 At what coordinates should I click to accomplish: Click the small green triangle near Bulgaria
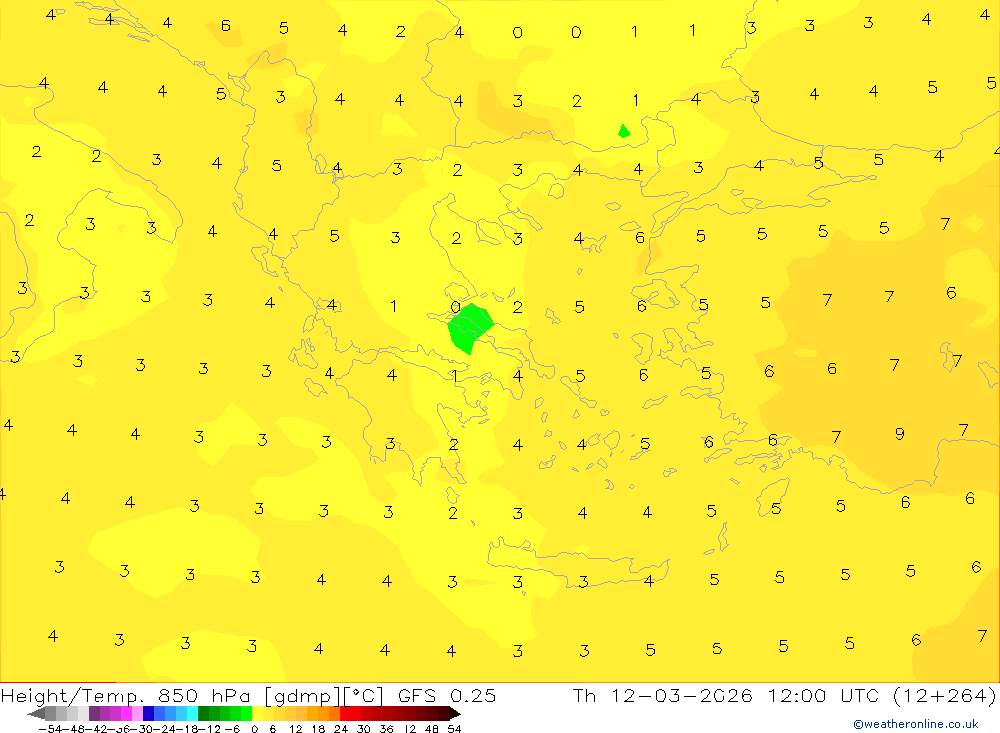pos(624,131)
